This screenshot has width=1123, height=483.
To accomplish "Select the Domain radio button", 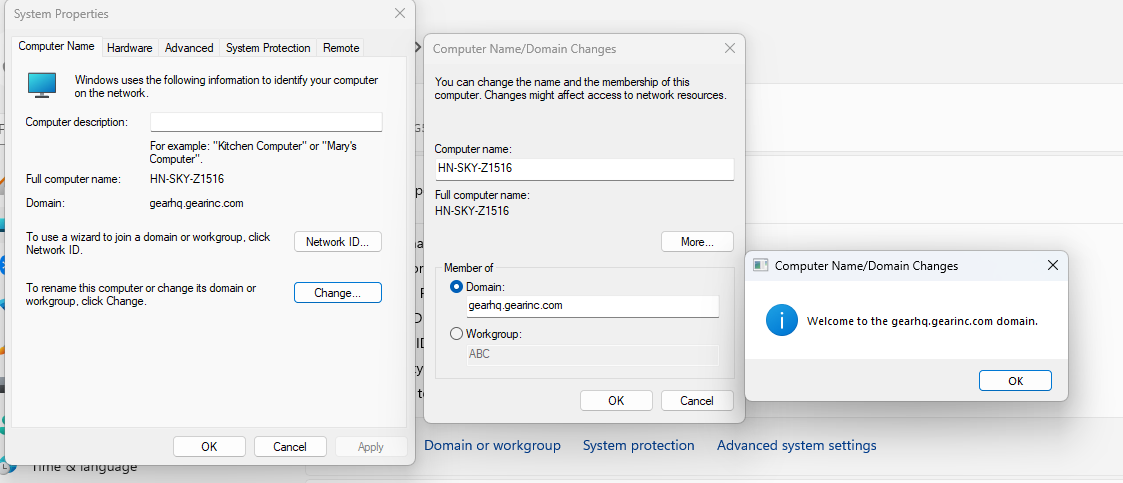I will pos(457,287).
